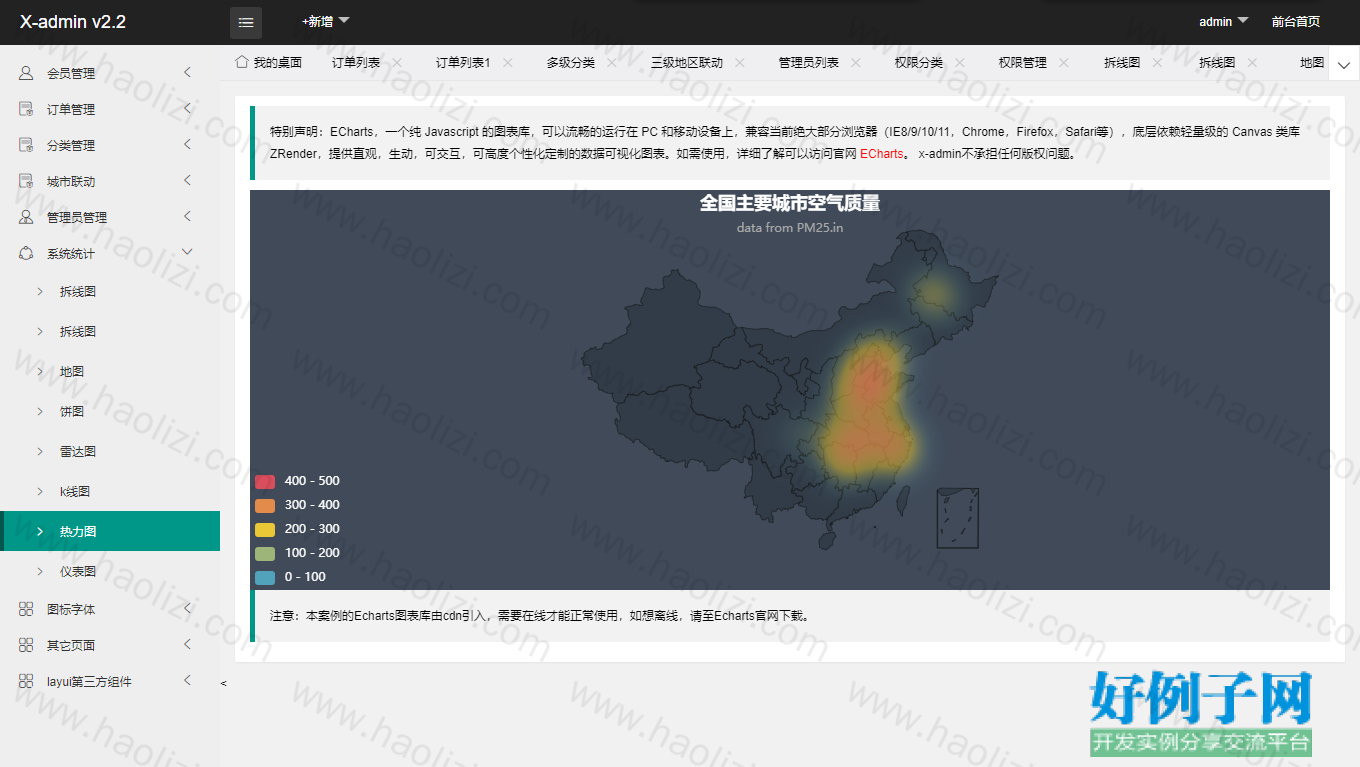Close the 管理员列表 tab
Viewport: 1360px width, 767px height.
point(856,62)
